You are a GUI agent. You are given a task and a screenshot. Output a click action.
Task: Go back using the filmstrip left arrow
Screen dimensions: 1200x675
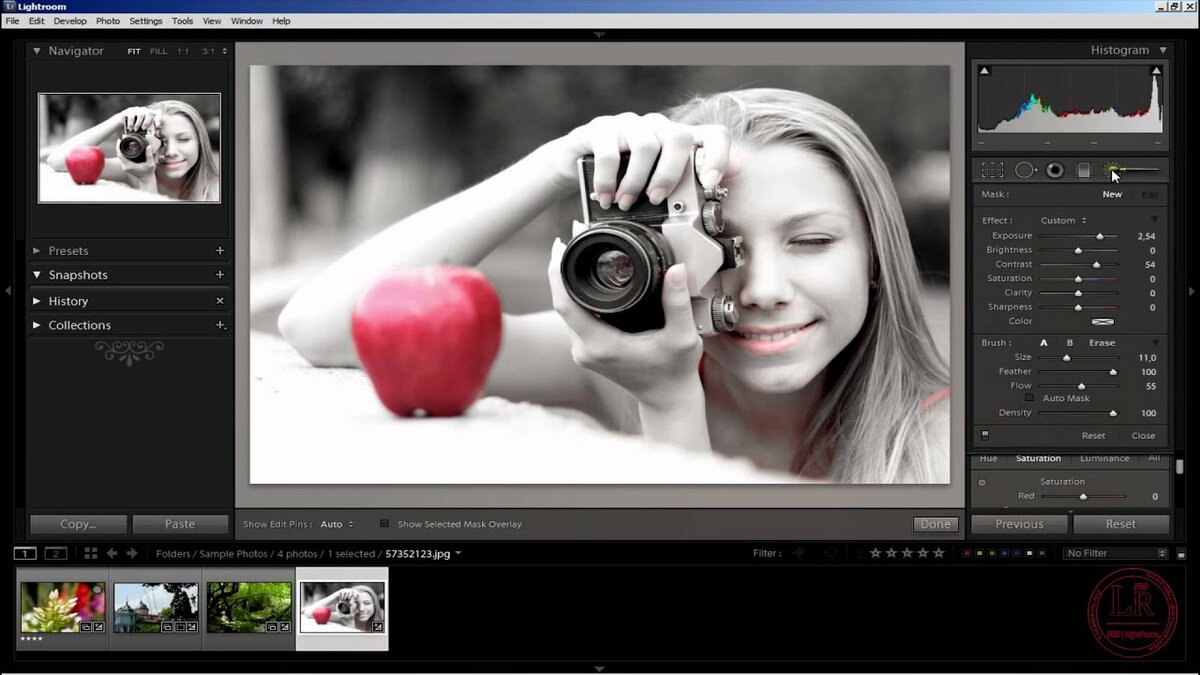click(112, 553)
